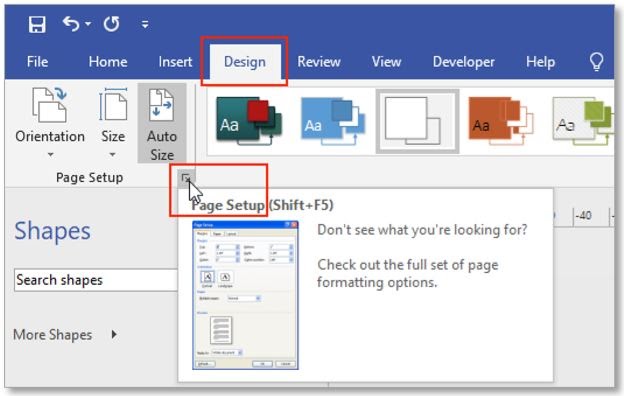
Task: Open Page Setup dialog launcher
Action: coord(186,178)
